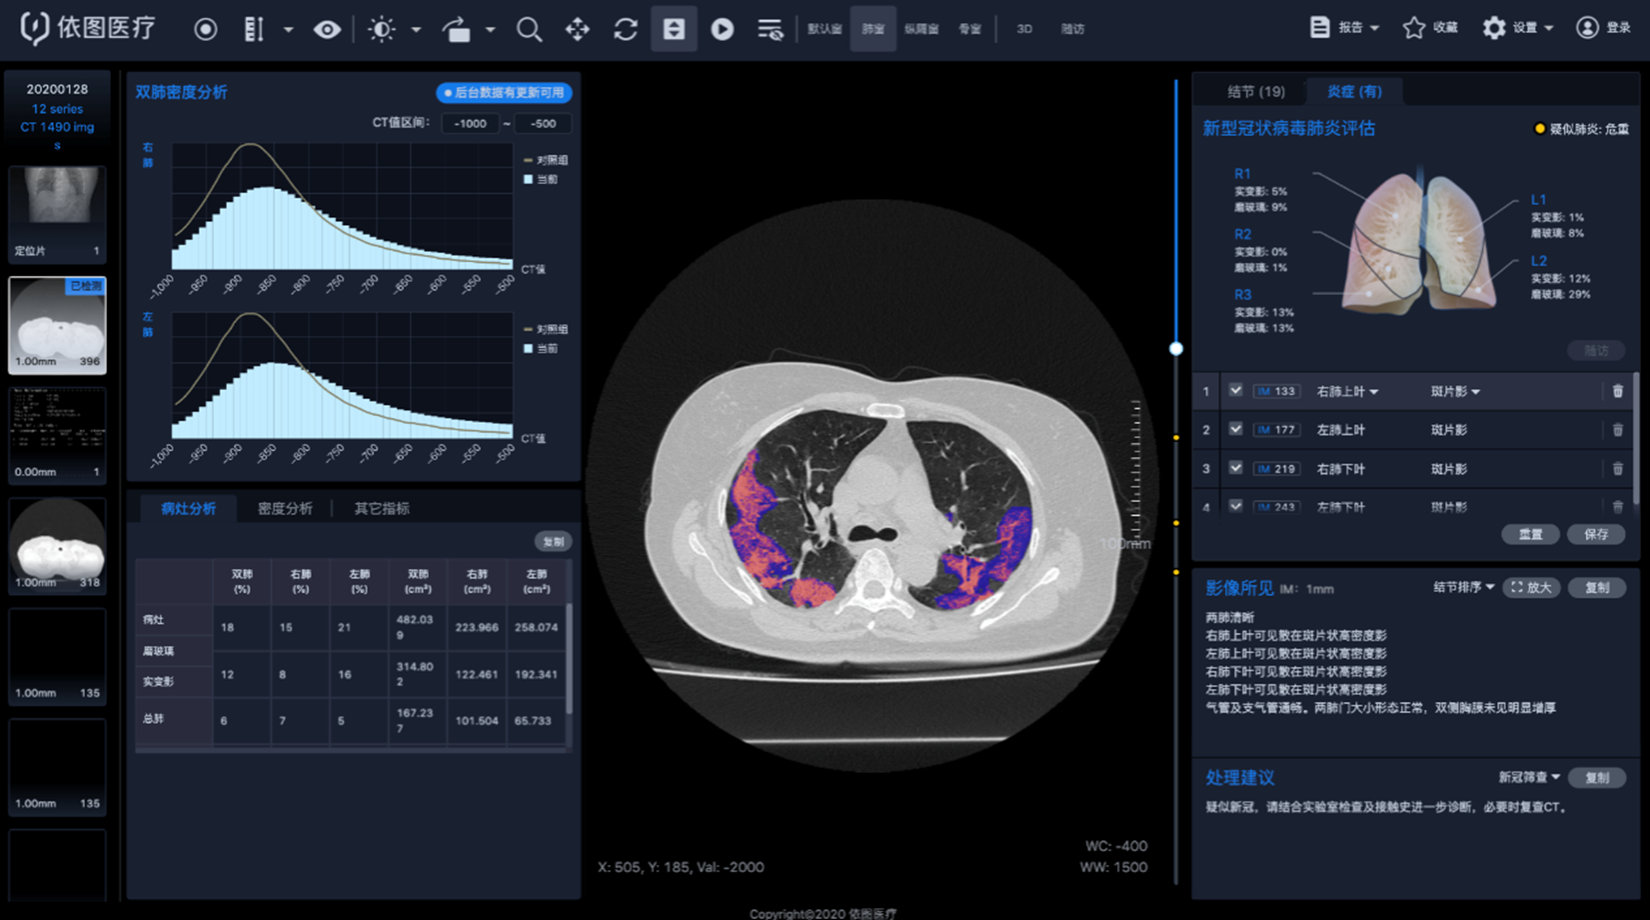Open the measurement tool dropdown arrow
The width and height of the screenshot is (1650, 920).
288,30
